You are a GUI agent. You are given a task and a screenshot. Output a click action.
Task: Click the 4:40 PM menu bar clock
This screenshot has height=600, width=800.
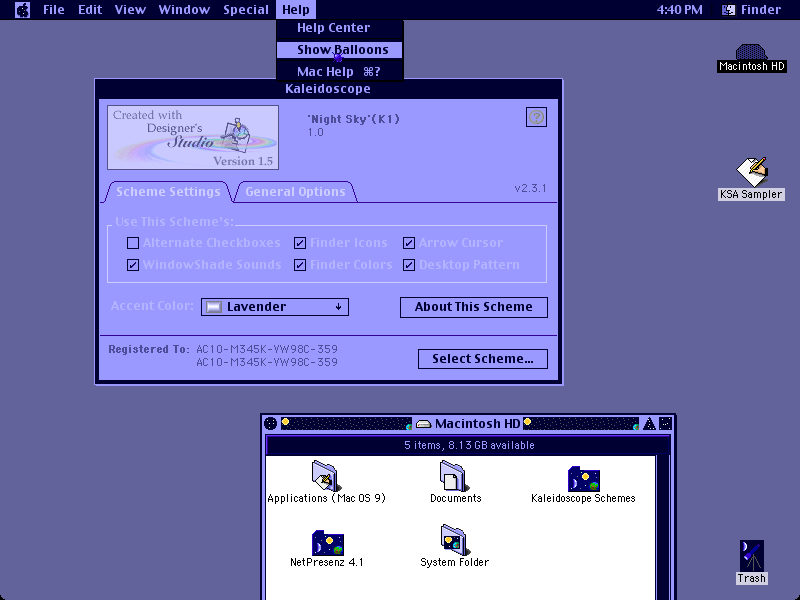point(680,10)
